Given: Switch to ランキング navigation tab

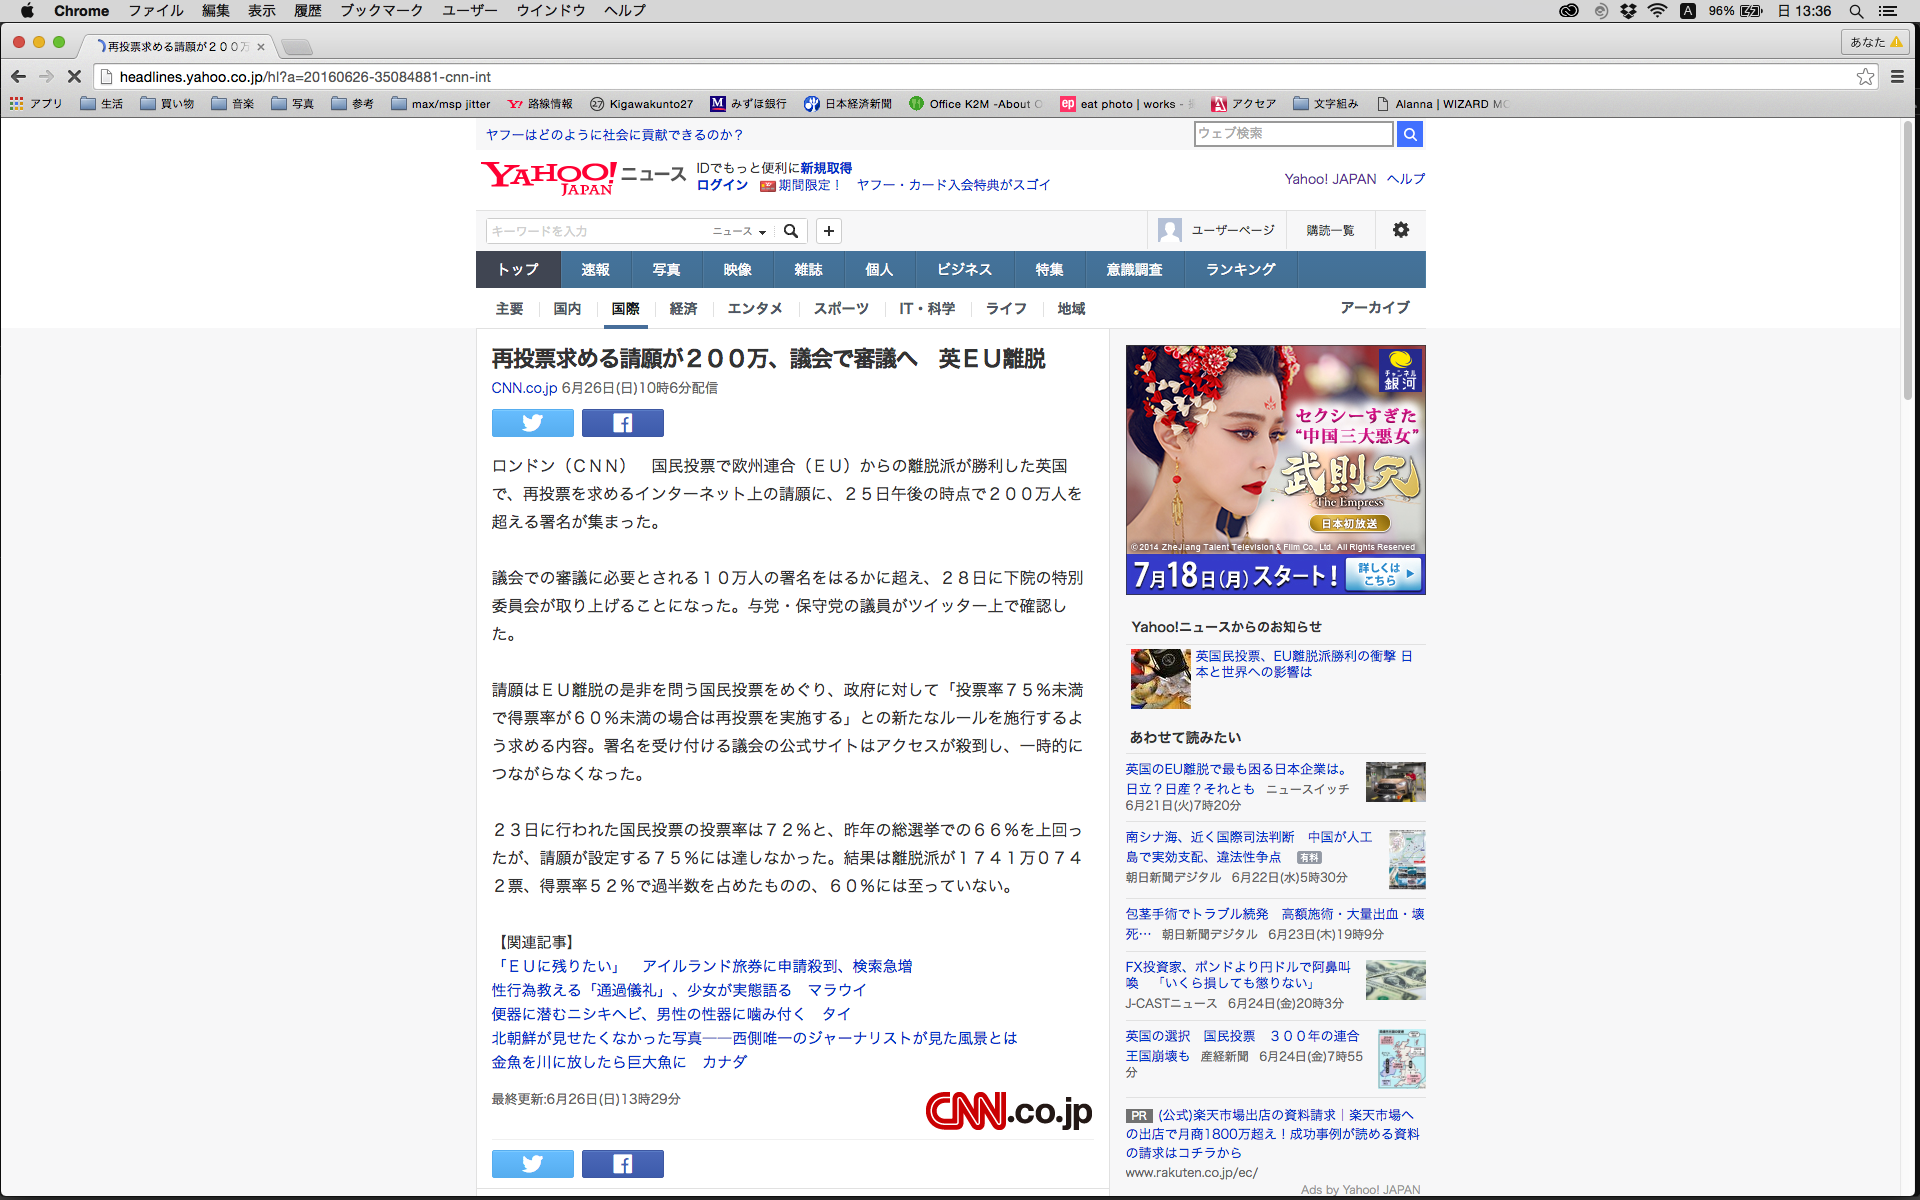Looking at the screenshot, I should click(1240, 270).
